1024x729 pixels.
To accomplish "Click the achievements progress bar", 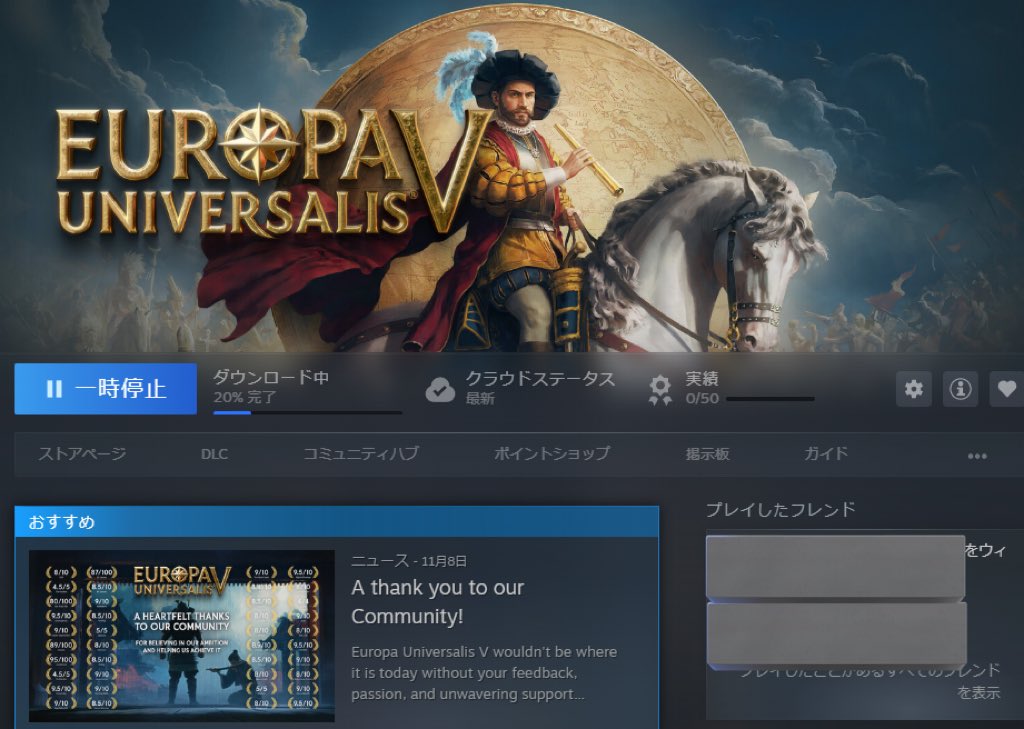I will (770, 398).
